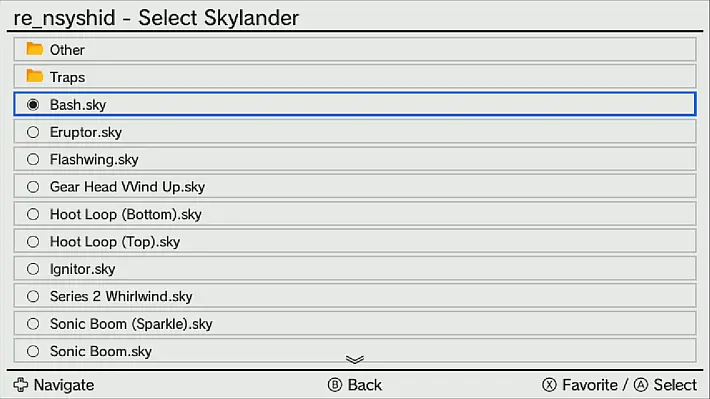
Task: Open the Traps folder icon
Action: tap(34, 76)
